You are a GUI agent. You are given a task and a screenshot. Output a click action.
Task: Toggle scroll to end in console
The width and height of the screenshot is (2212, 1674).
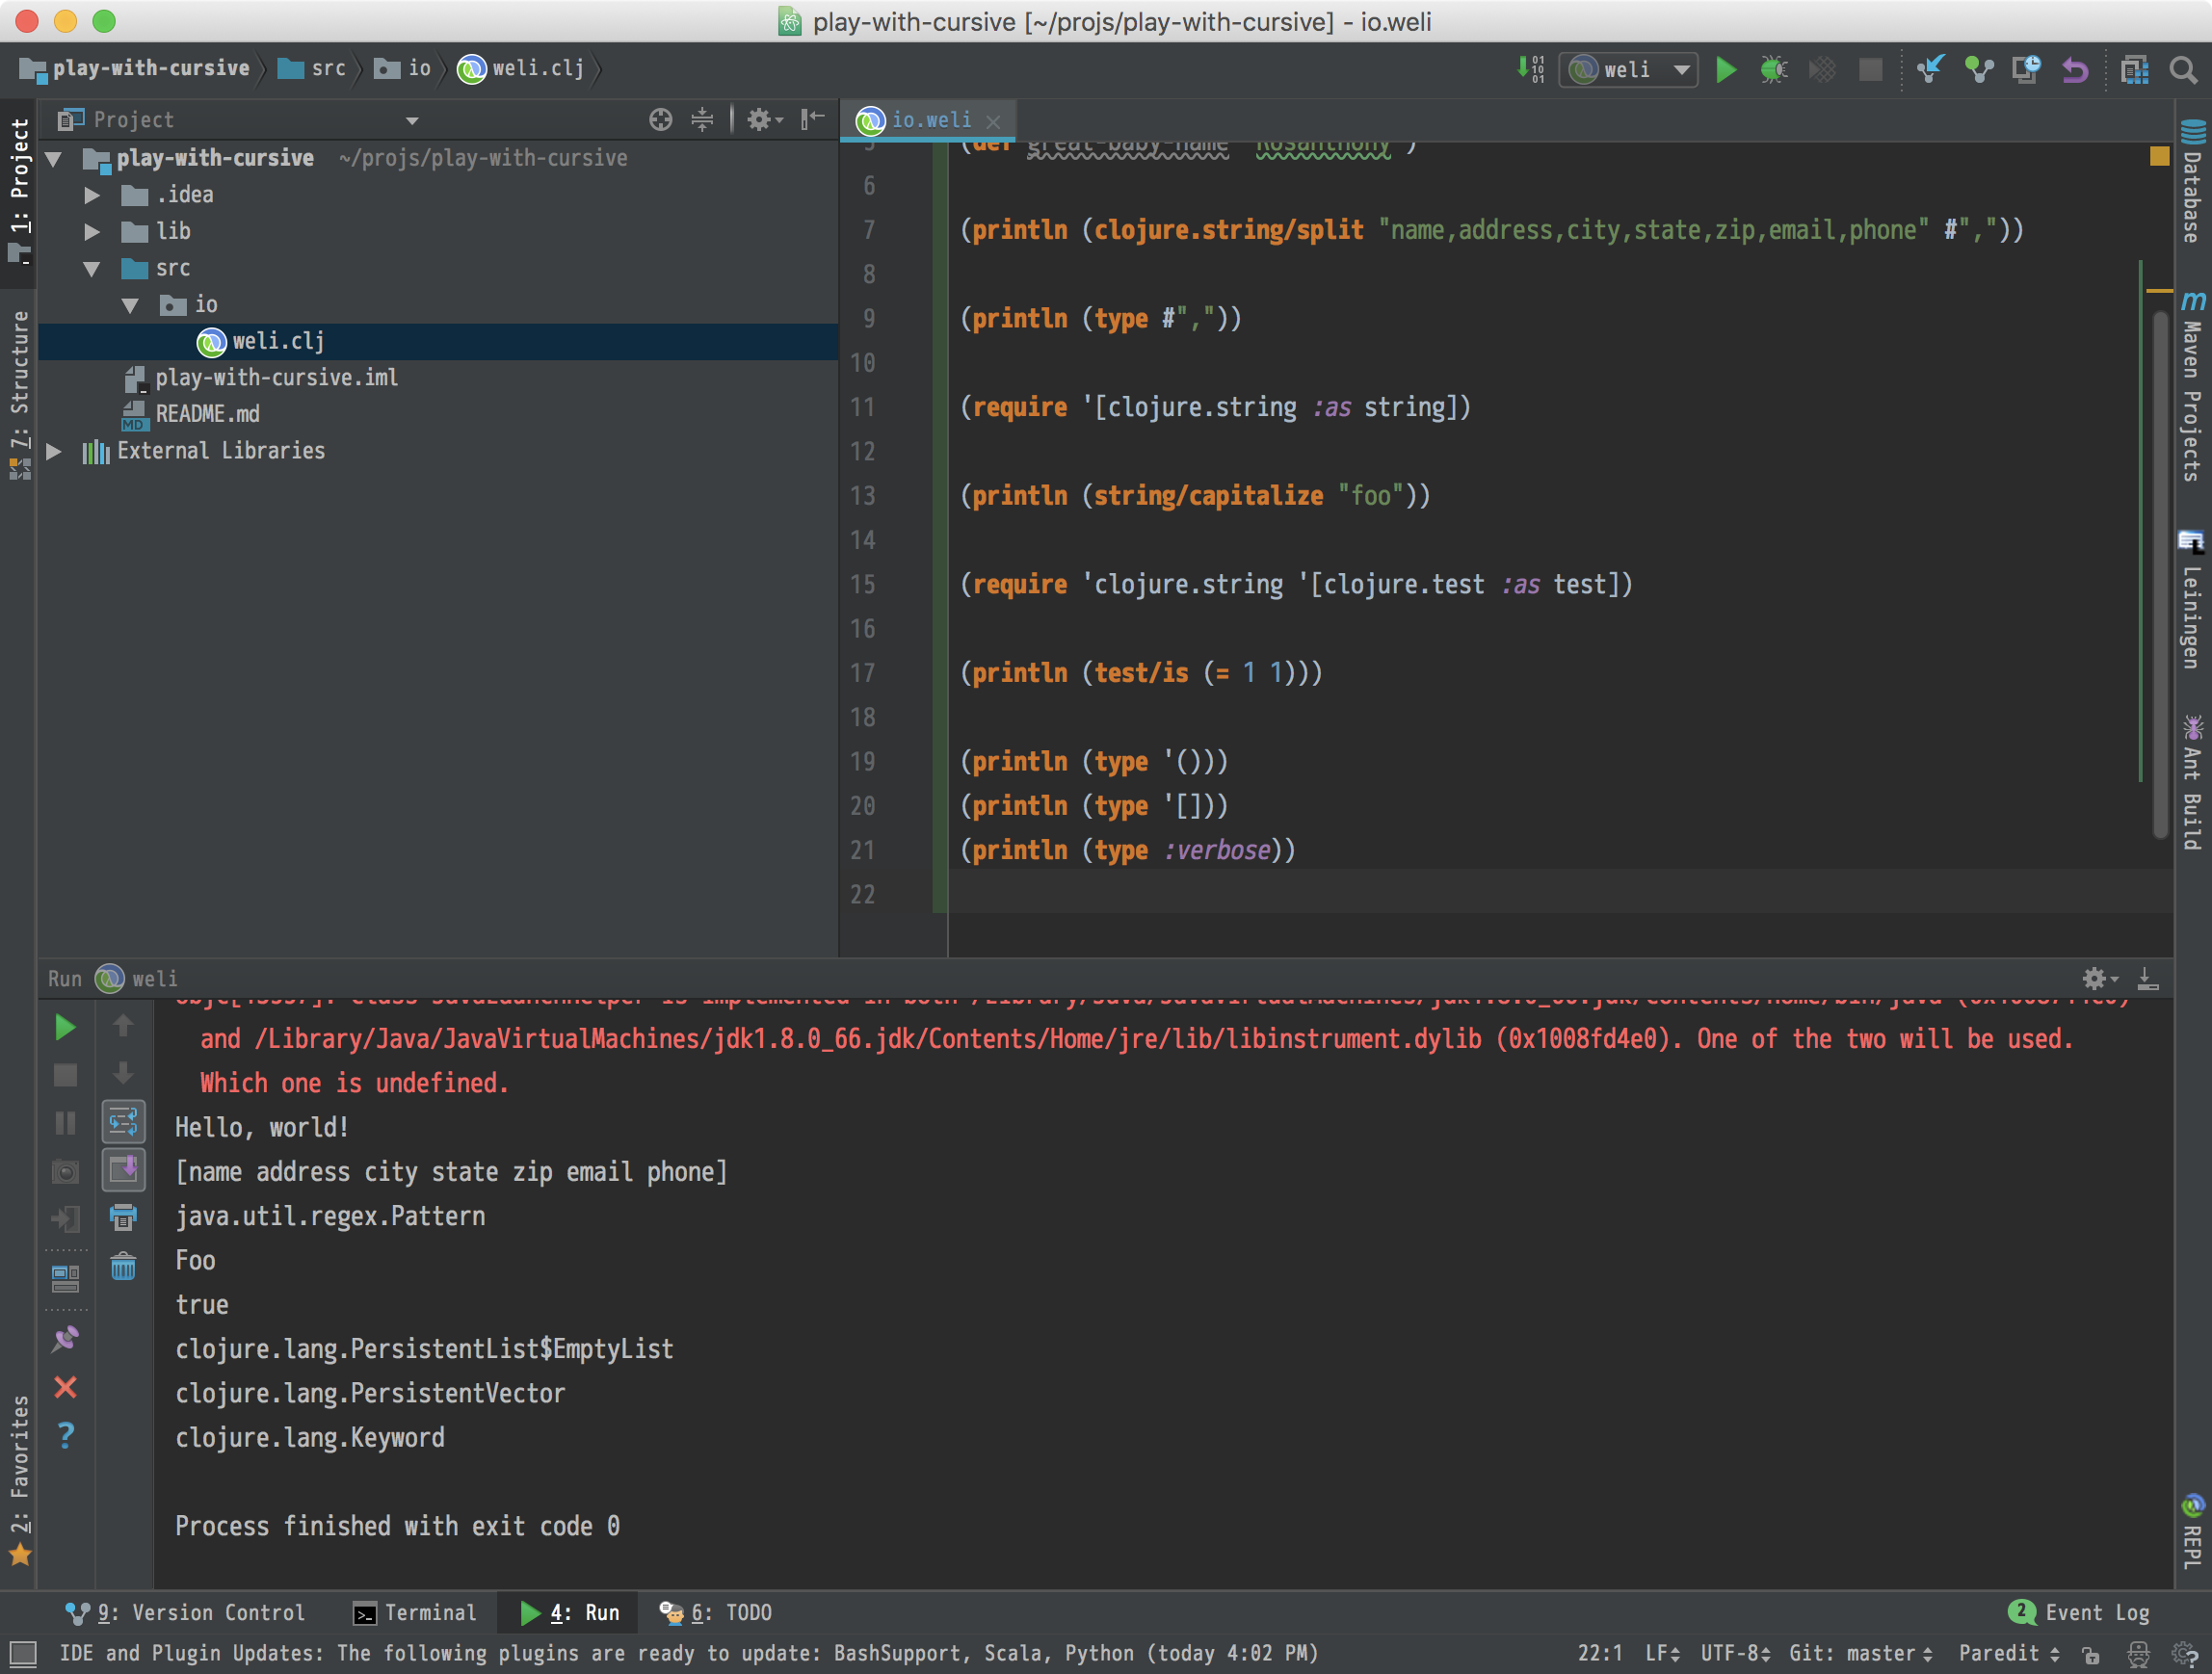point(123,1169)
